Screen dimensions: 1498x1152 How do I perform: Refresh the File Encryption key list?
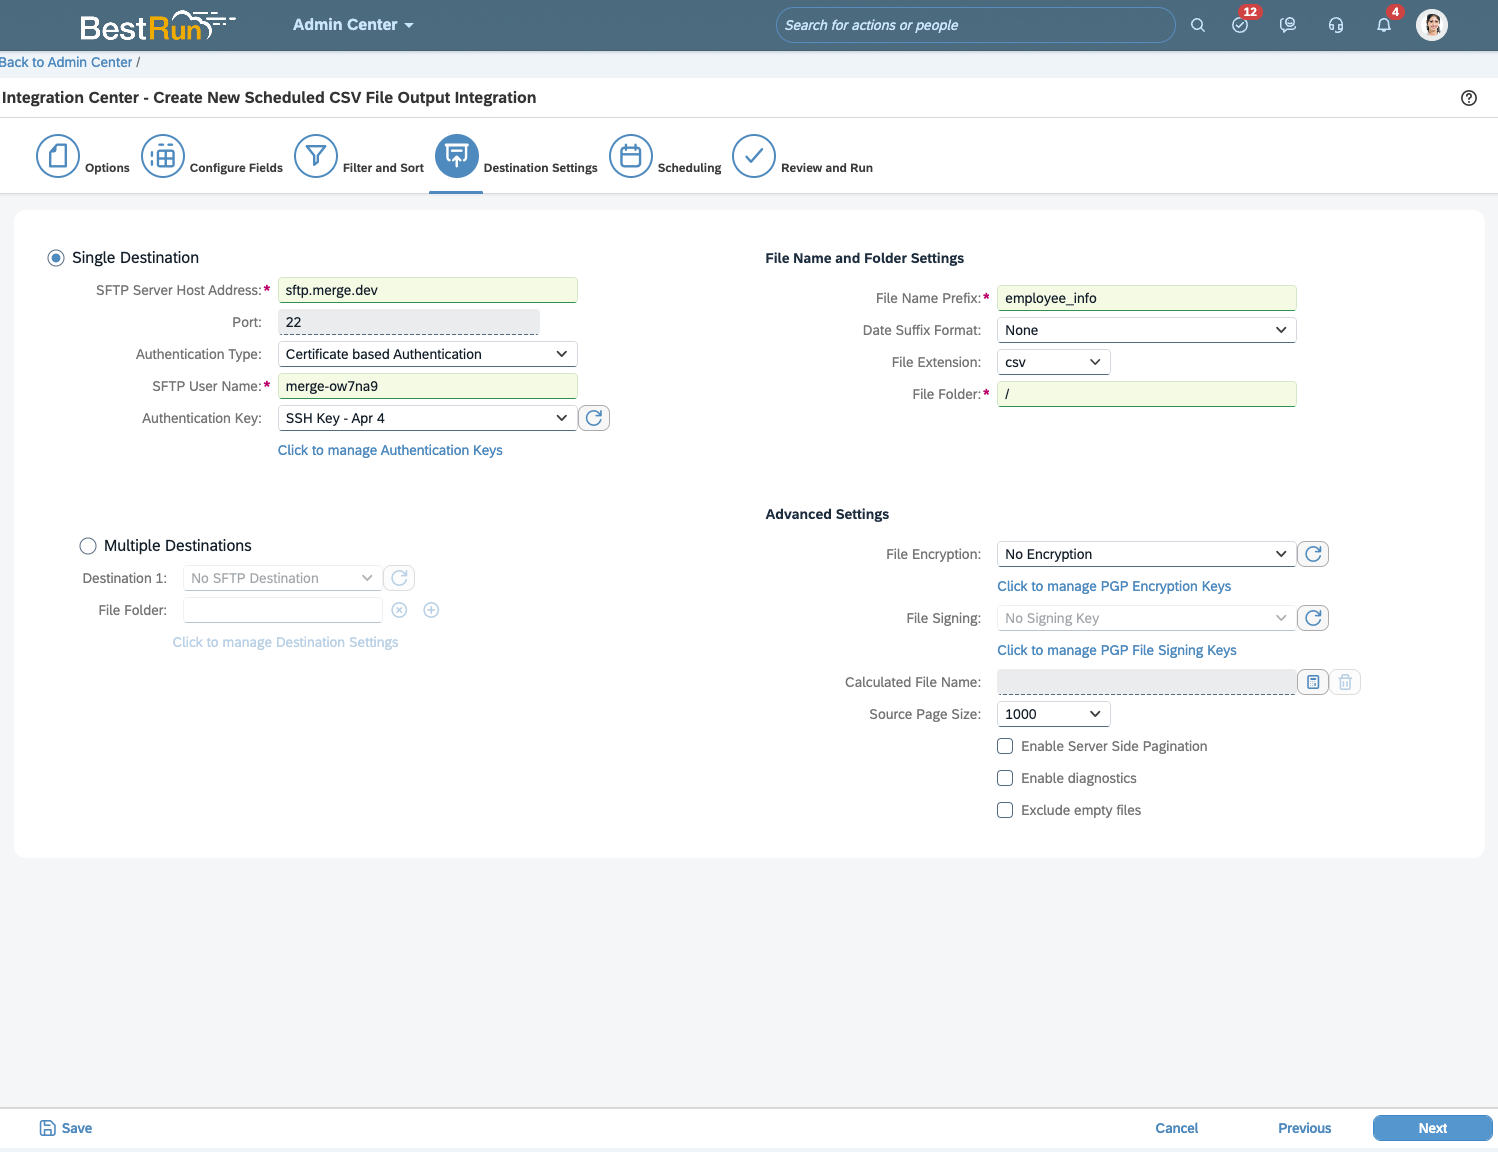point(1312,554)
